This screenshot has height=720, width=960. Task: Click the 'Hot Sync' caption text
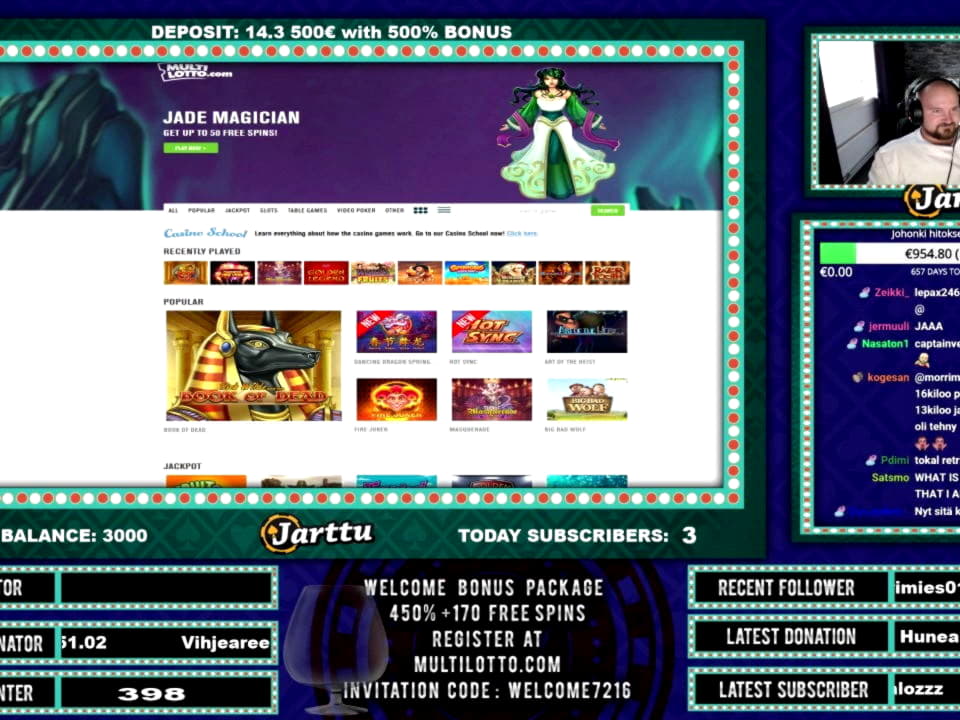pyautogui.click(x=463, y=362)
